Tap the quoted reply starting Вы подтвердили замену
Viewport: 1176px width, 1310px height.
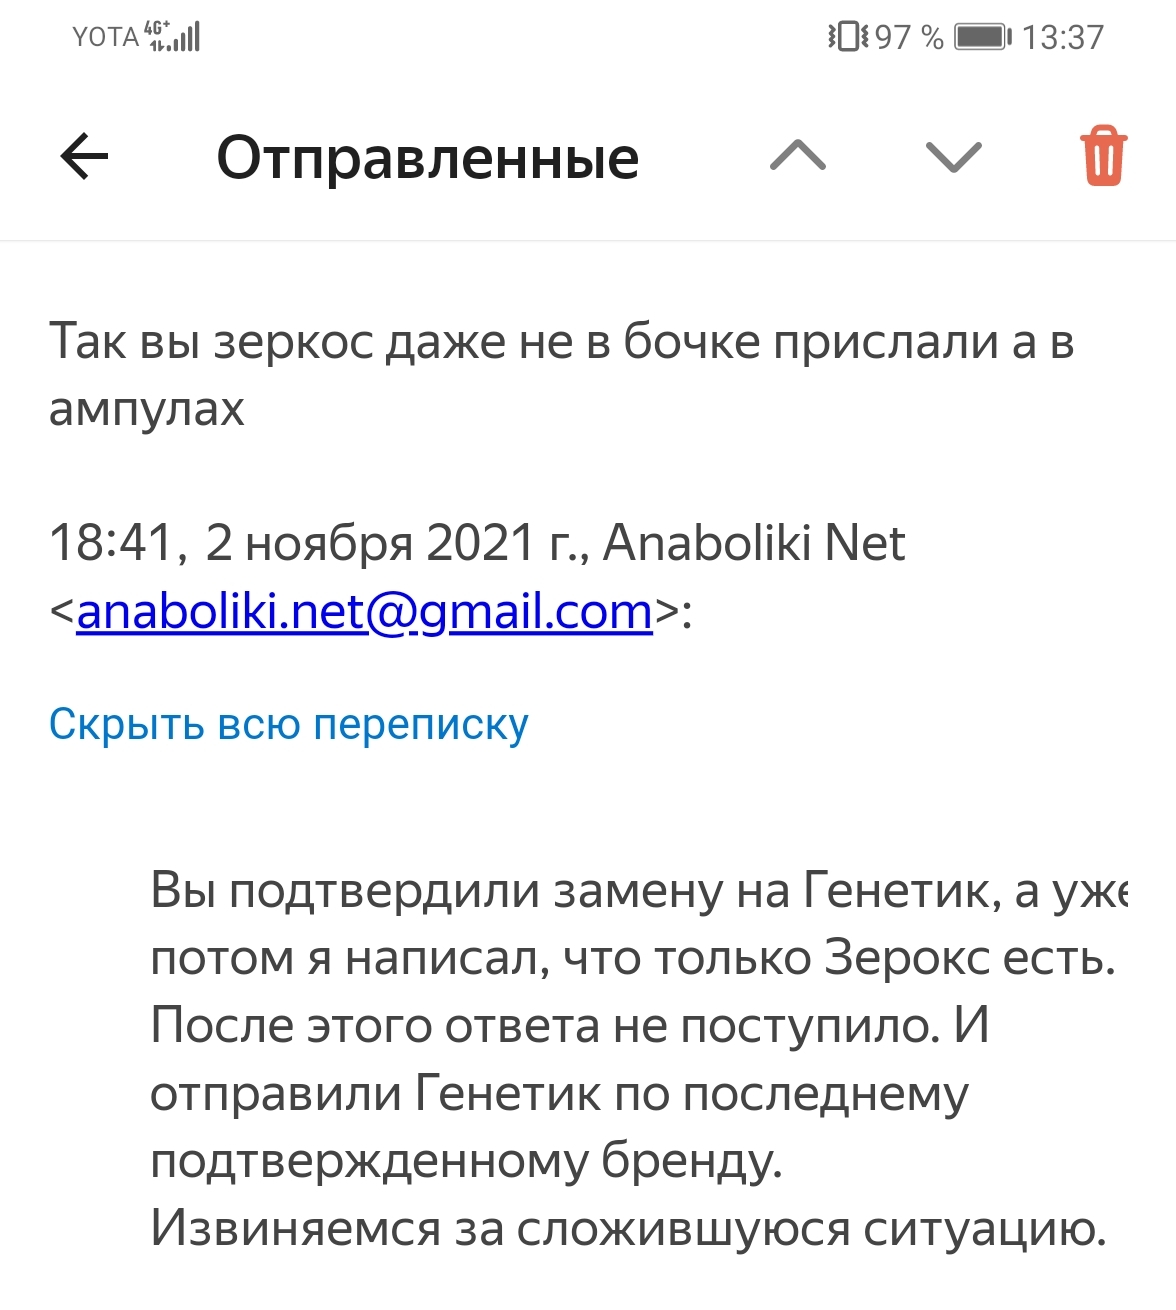click(x=638, y=1059)
